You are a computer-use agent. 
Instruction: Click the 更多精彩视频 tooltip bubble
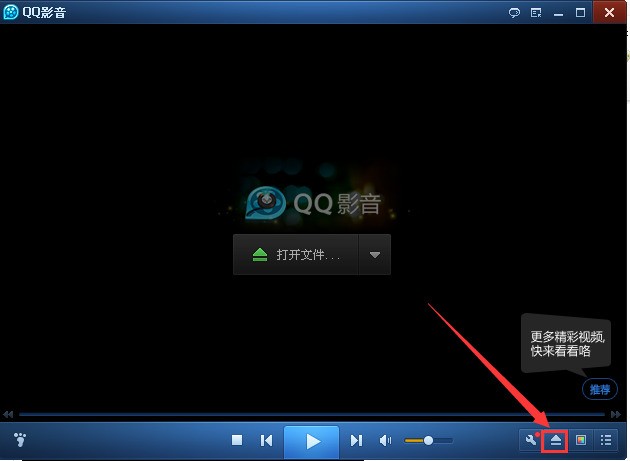click(566, 344)
